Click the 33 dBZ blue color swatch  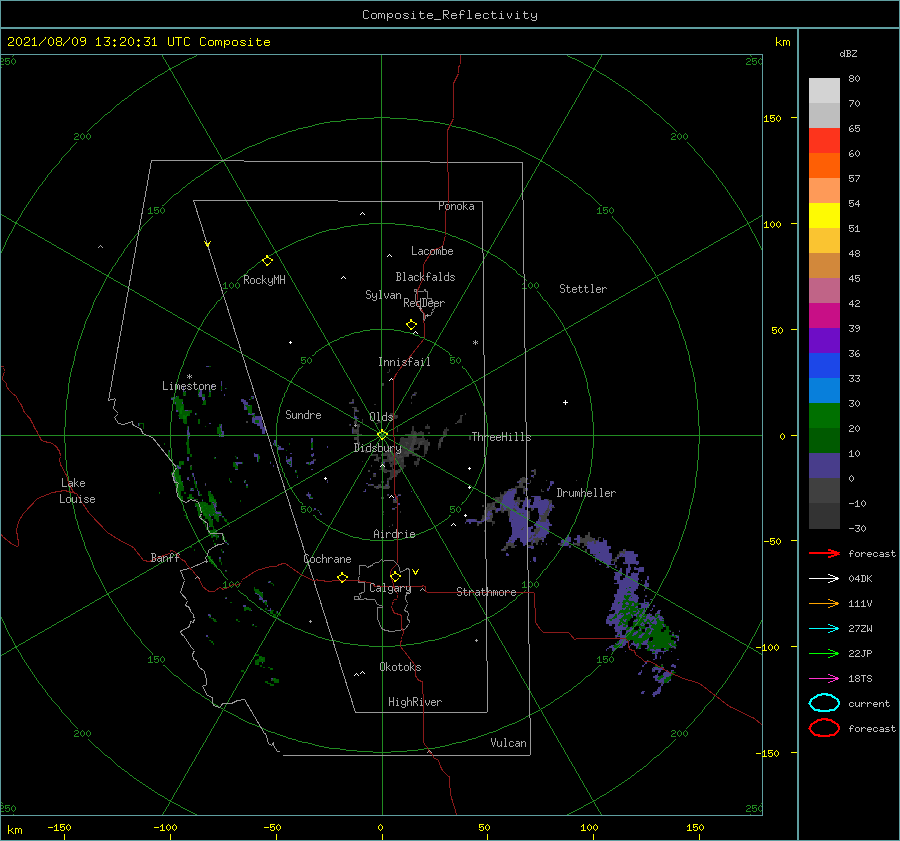pos(824,365)
